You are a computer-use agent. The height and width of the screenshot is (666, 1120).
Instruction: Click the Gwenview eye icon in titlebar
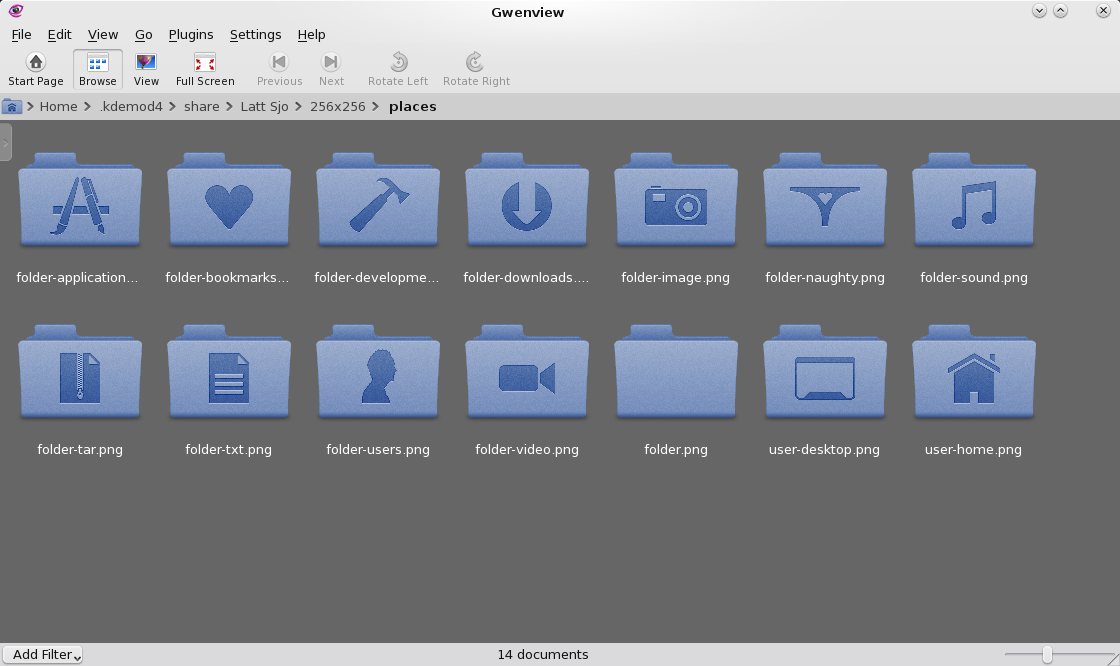(x=16, y=11)
